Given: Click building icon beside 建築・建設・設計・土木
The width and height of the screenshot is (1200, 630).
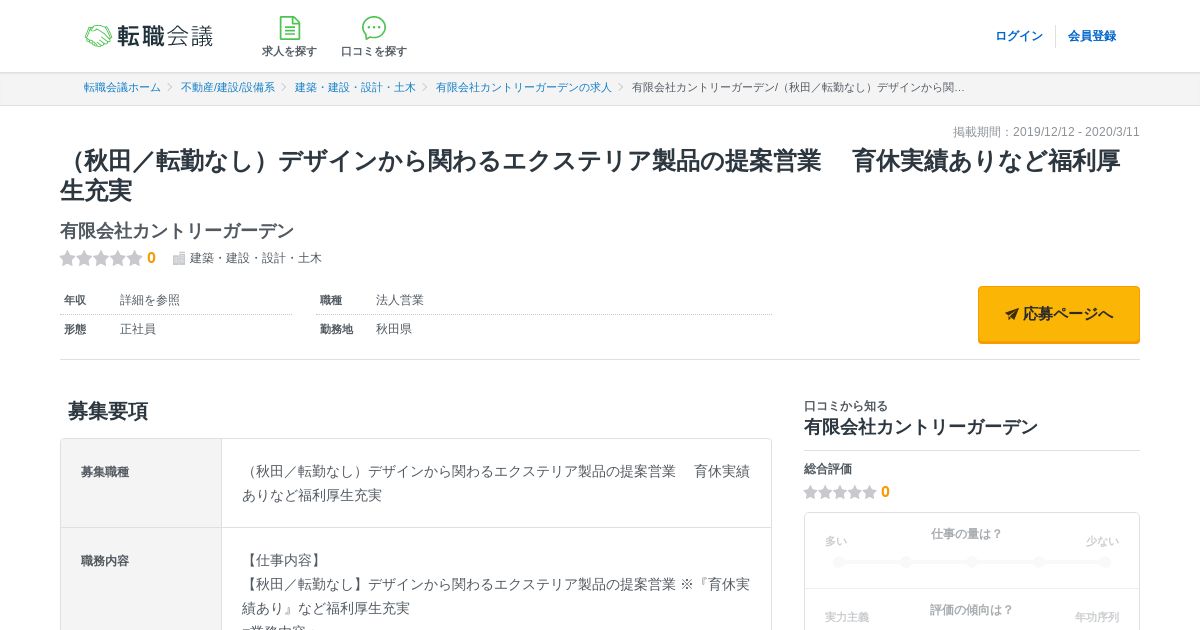Looking at the screenshot, I should tap(179, 258).
